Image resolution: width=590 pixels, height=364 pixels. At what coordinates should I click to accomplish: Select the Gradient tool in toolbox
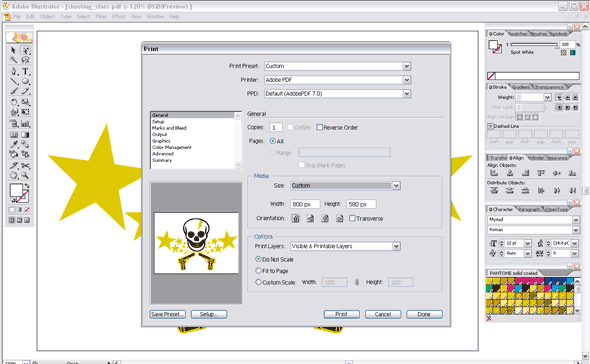(x=25, y=134)
